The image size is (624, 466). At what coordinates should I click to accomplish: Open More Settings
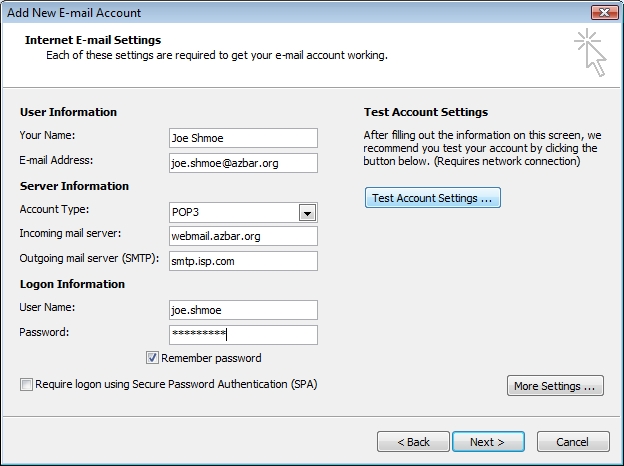(x=555, y=386)
